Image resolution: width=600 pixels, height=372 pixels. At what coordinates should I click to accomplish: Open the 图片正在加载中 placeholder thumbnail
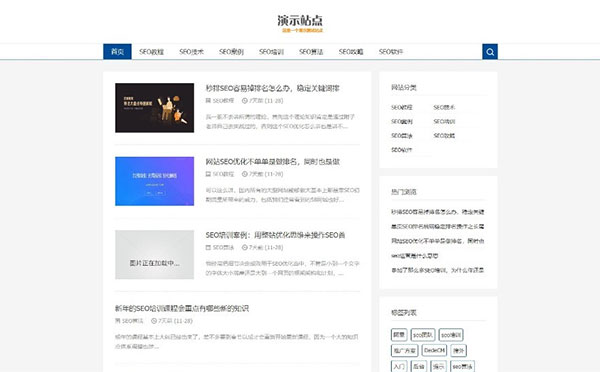[x=155, y=255]
